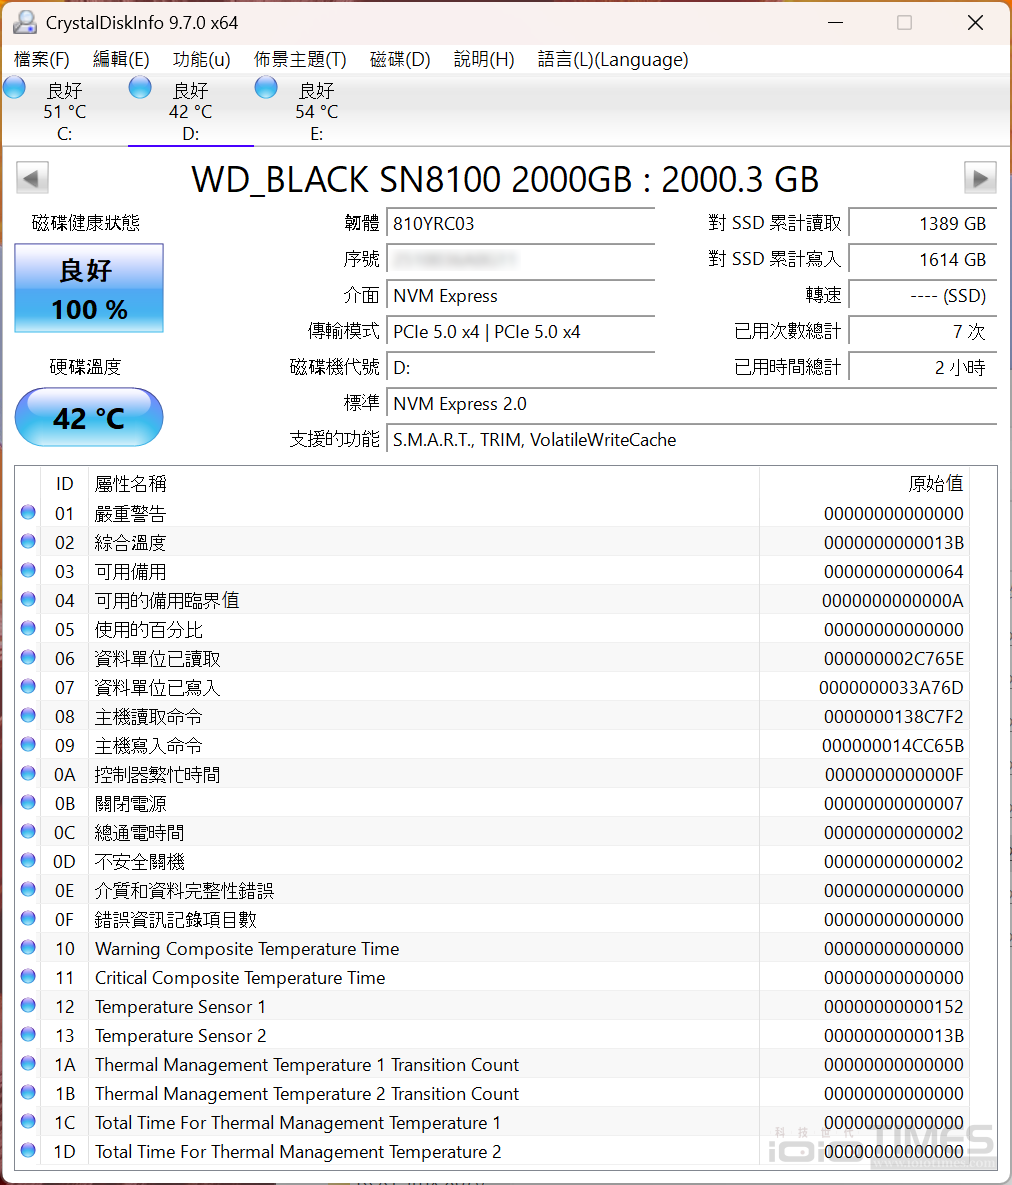
Task: Click the interface field NVM Express
Action: click(521, 295)
